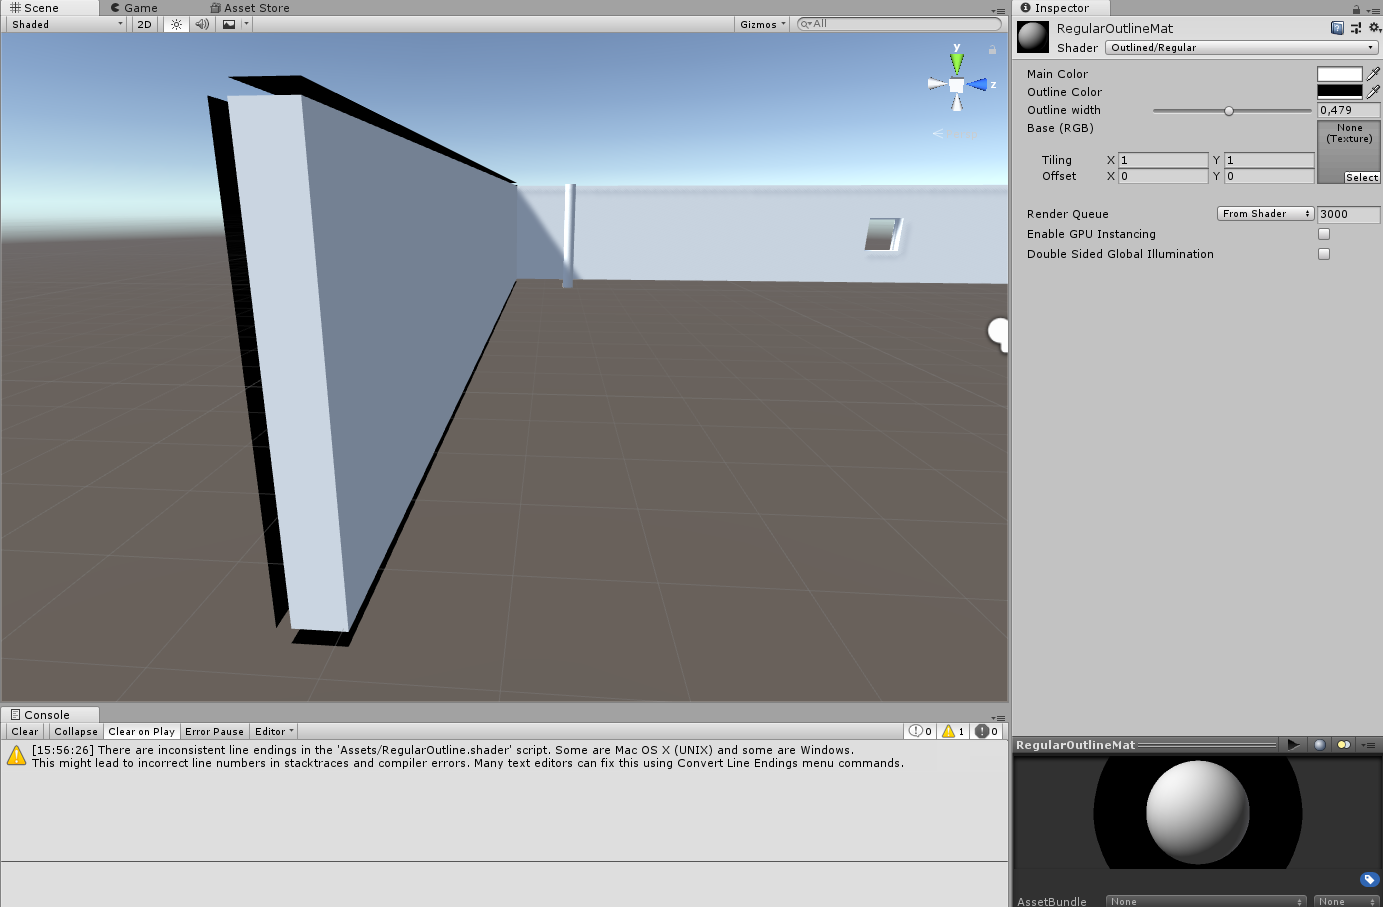The width and height of the screenshot is (1383, 907).
Task: Play material preview animation
Action: pyautogui.click(x=1293, y=745)
